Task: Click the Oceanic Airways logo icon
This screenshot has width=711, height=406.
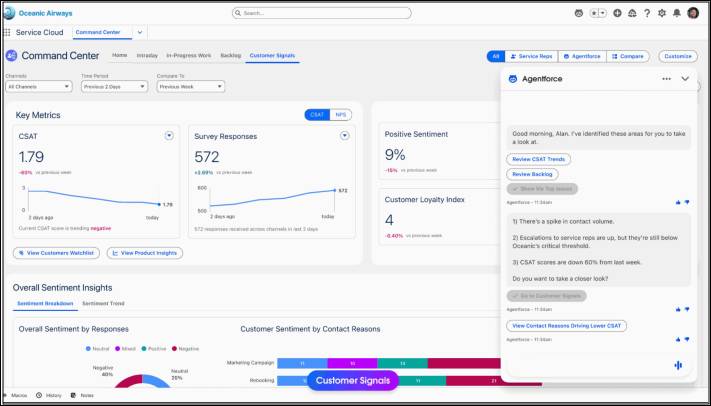Action: point(9,13)
